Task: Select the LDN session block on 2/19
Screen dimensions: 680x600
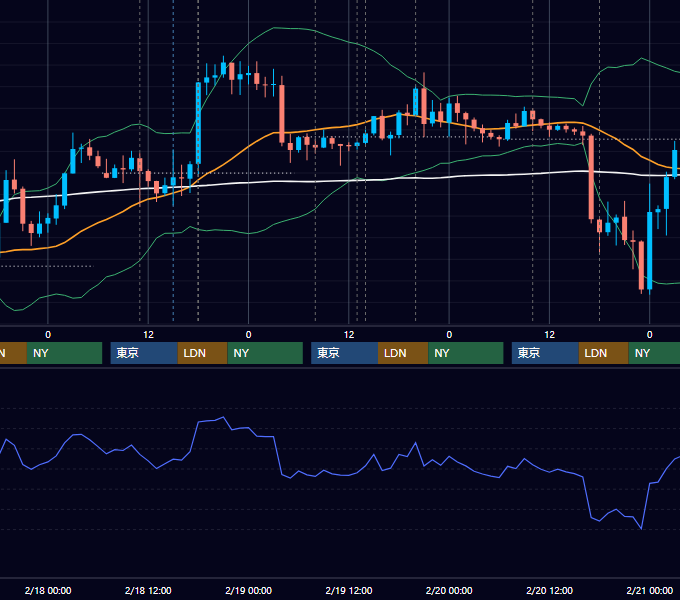Action: click(x=403, y=353)
